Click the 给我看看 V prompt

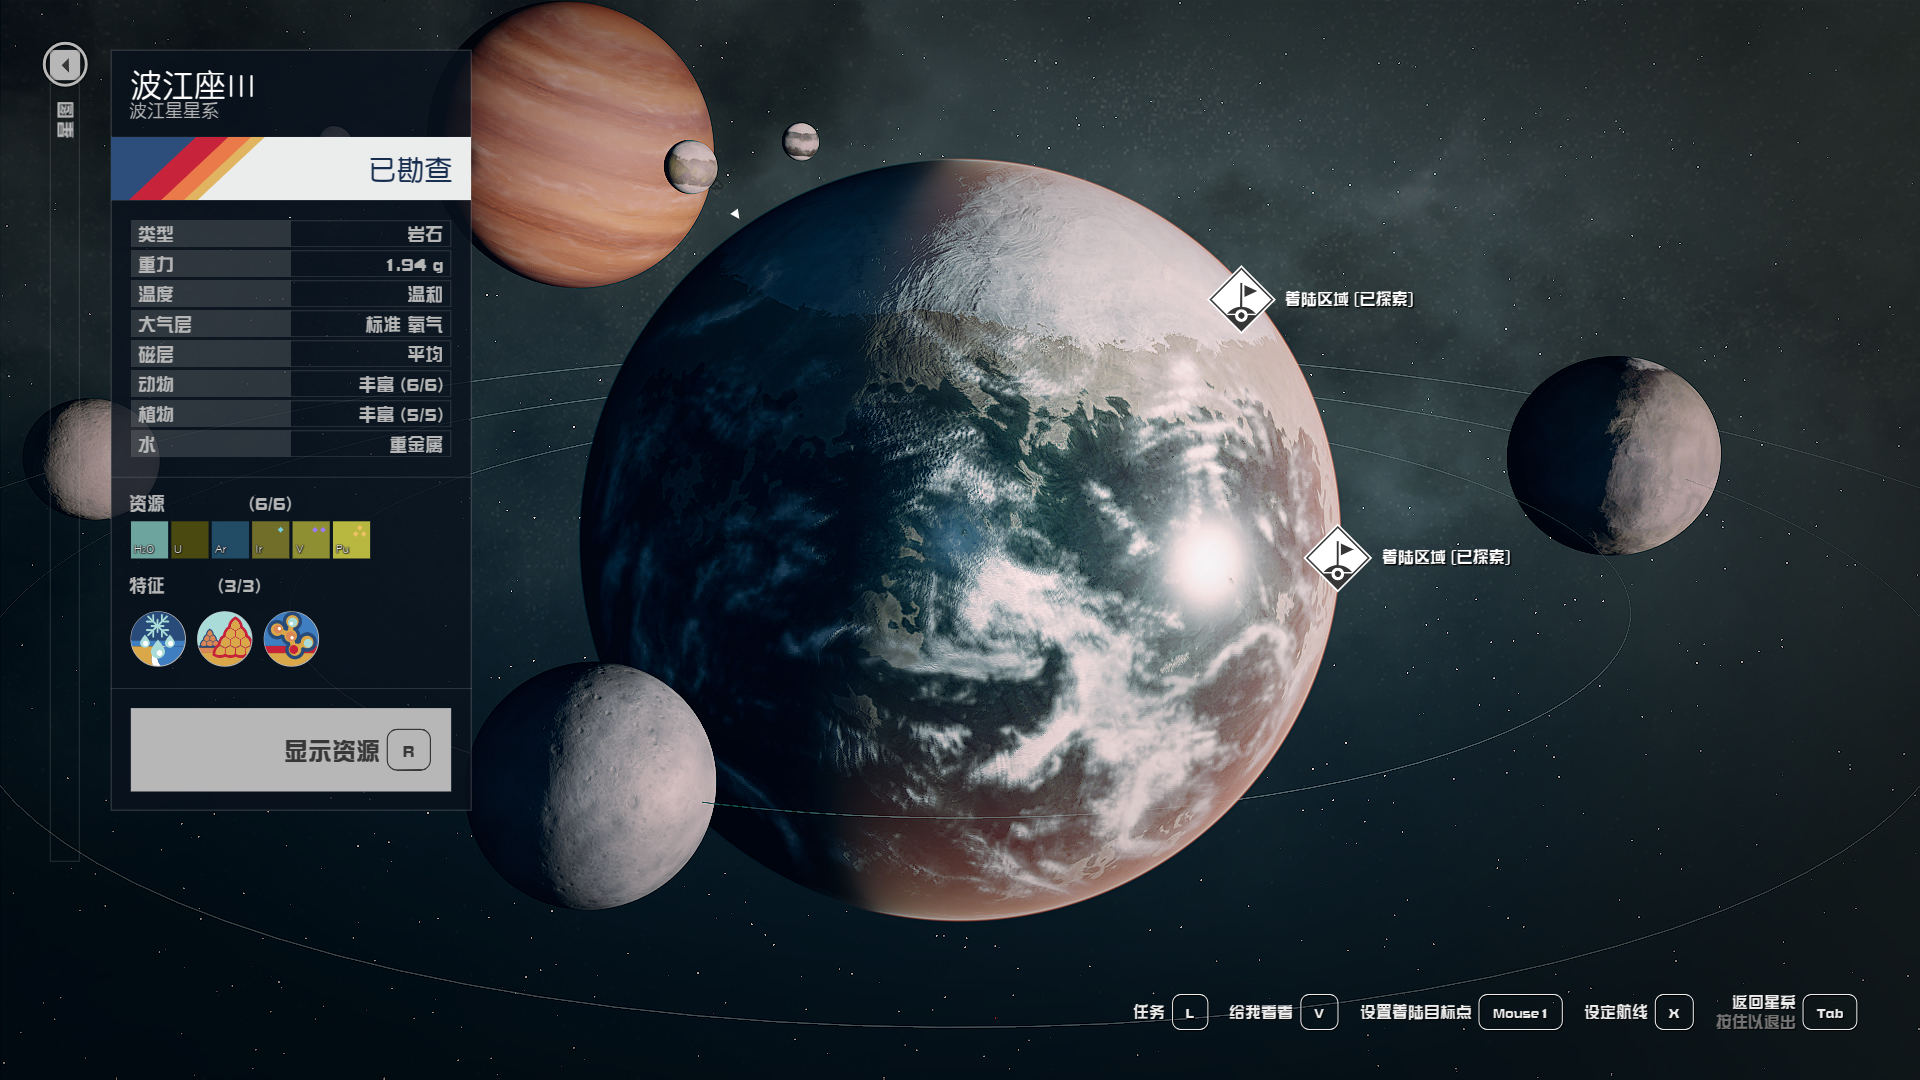[x=1283, y=1012]
